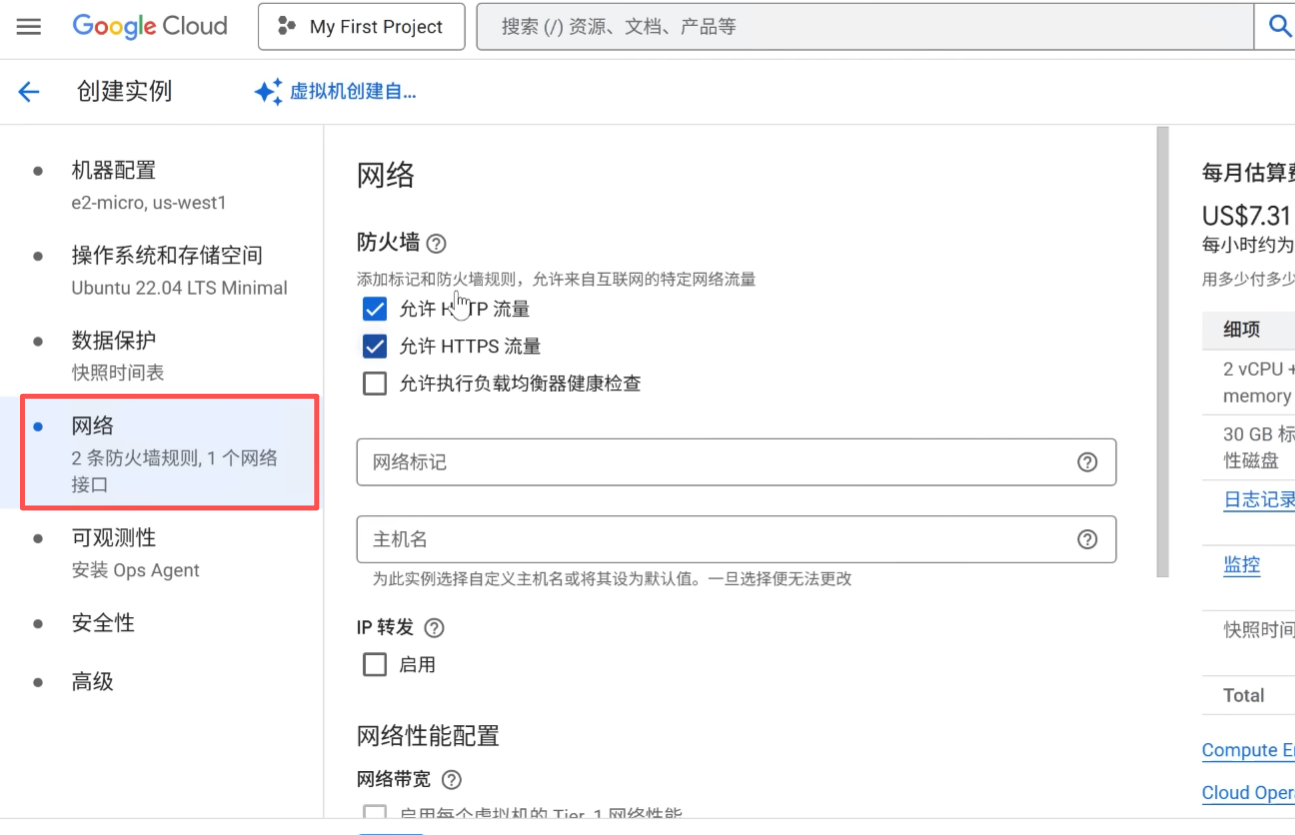Click the Google Cloud logo
This screenshot has width=1295, height=835.
pyautogui.click(x=150, y=27)
